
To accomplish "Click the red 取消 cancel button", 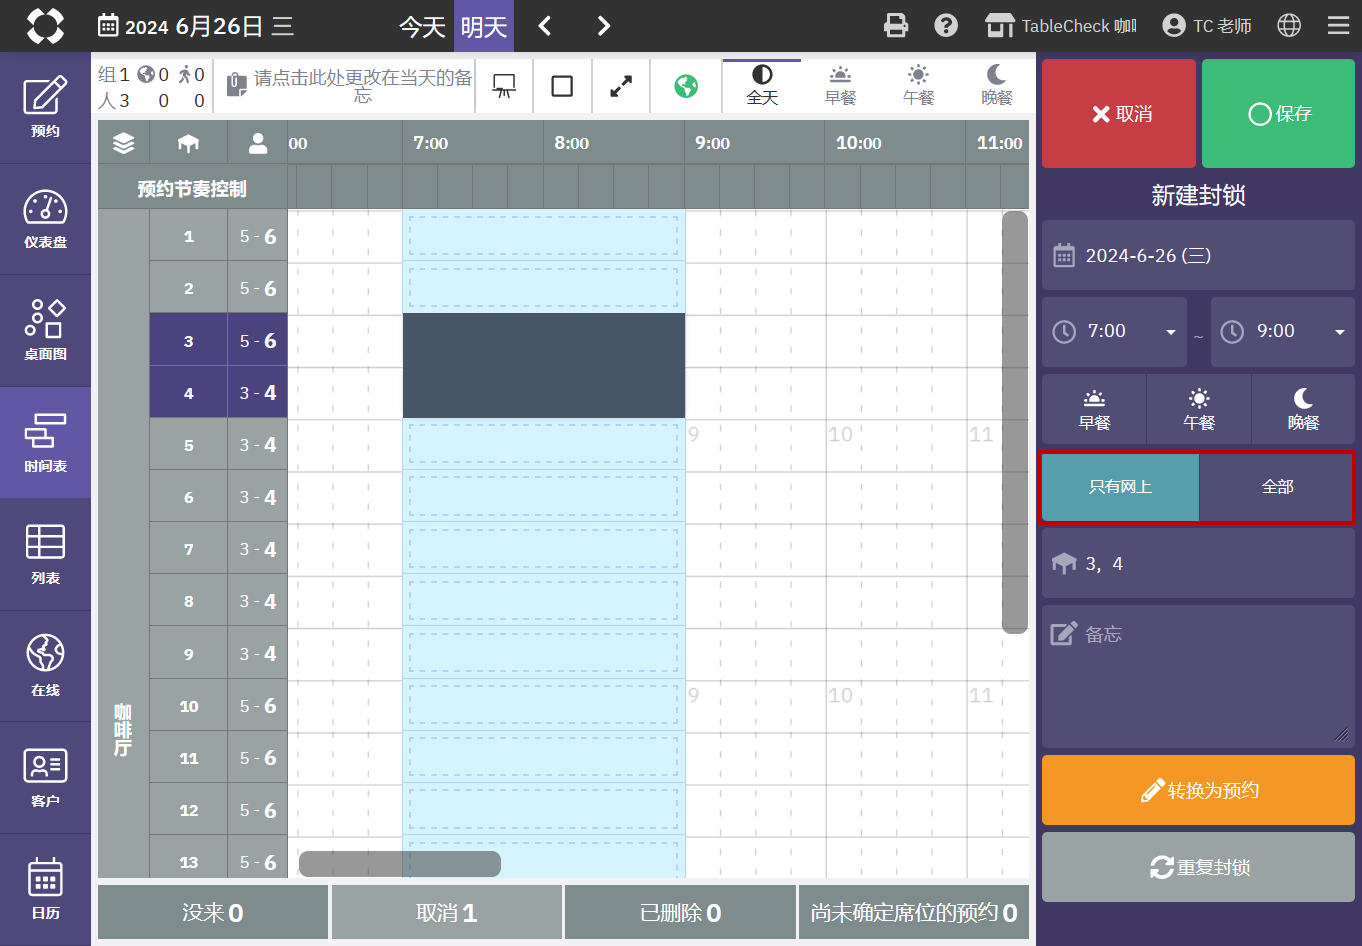I will 1119,113.
